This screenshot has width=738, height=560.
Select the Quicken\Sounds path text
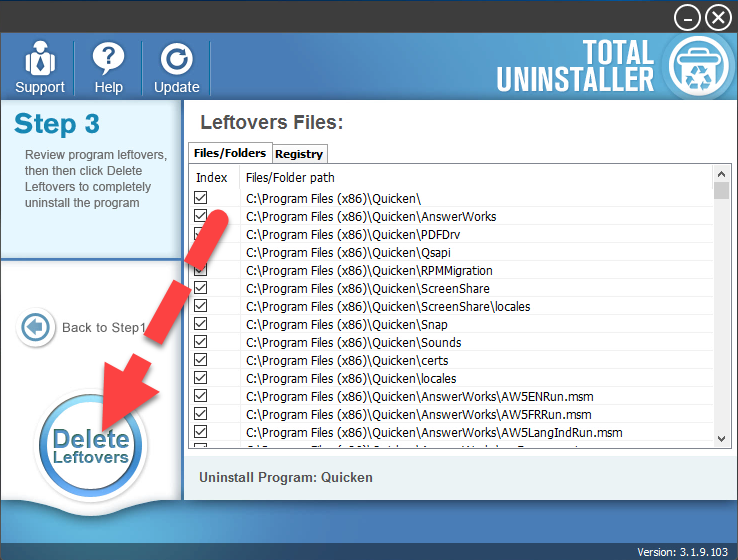pyautogui.click(x=353, y=343)
